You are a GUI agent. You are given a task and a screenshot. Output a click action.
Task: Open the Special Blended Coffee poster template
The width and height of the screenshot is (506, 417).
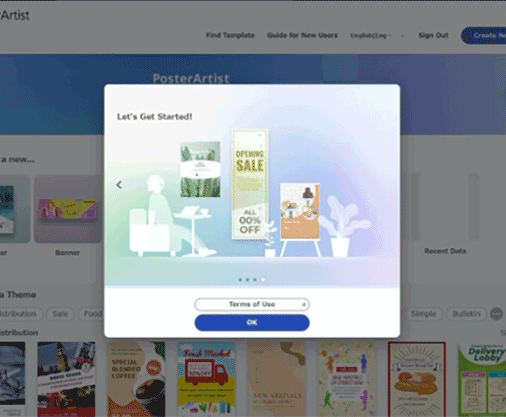click(x=136, y=379)
